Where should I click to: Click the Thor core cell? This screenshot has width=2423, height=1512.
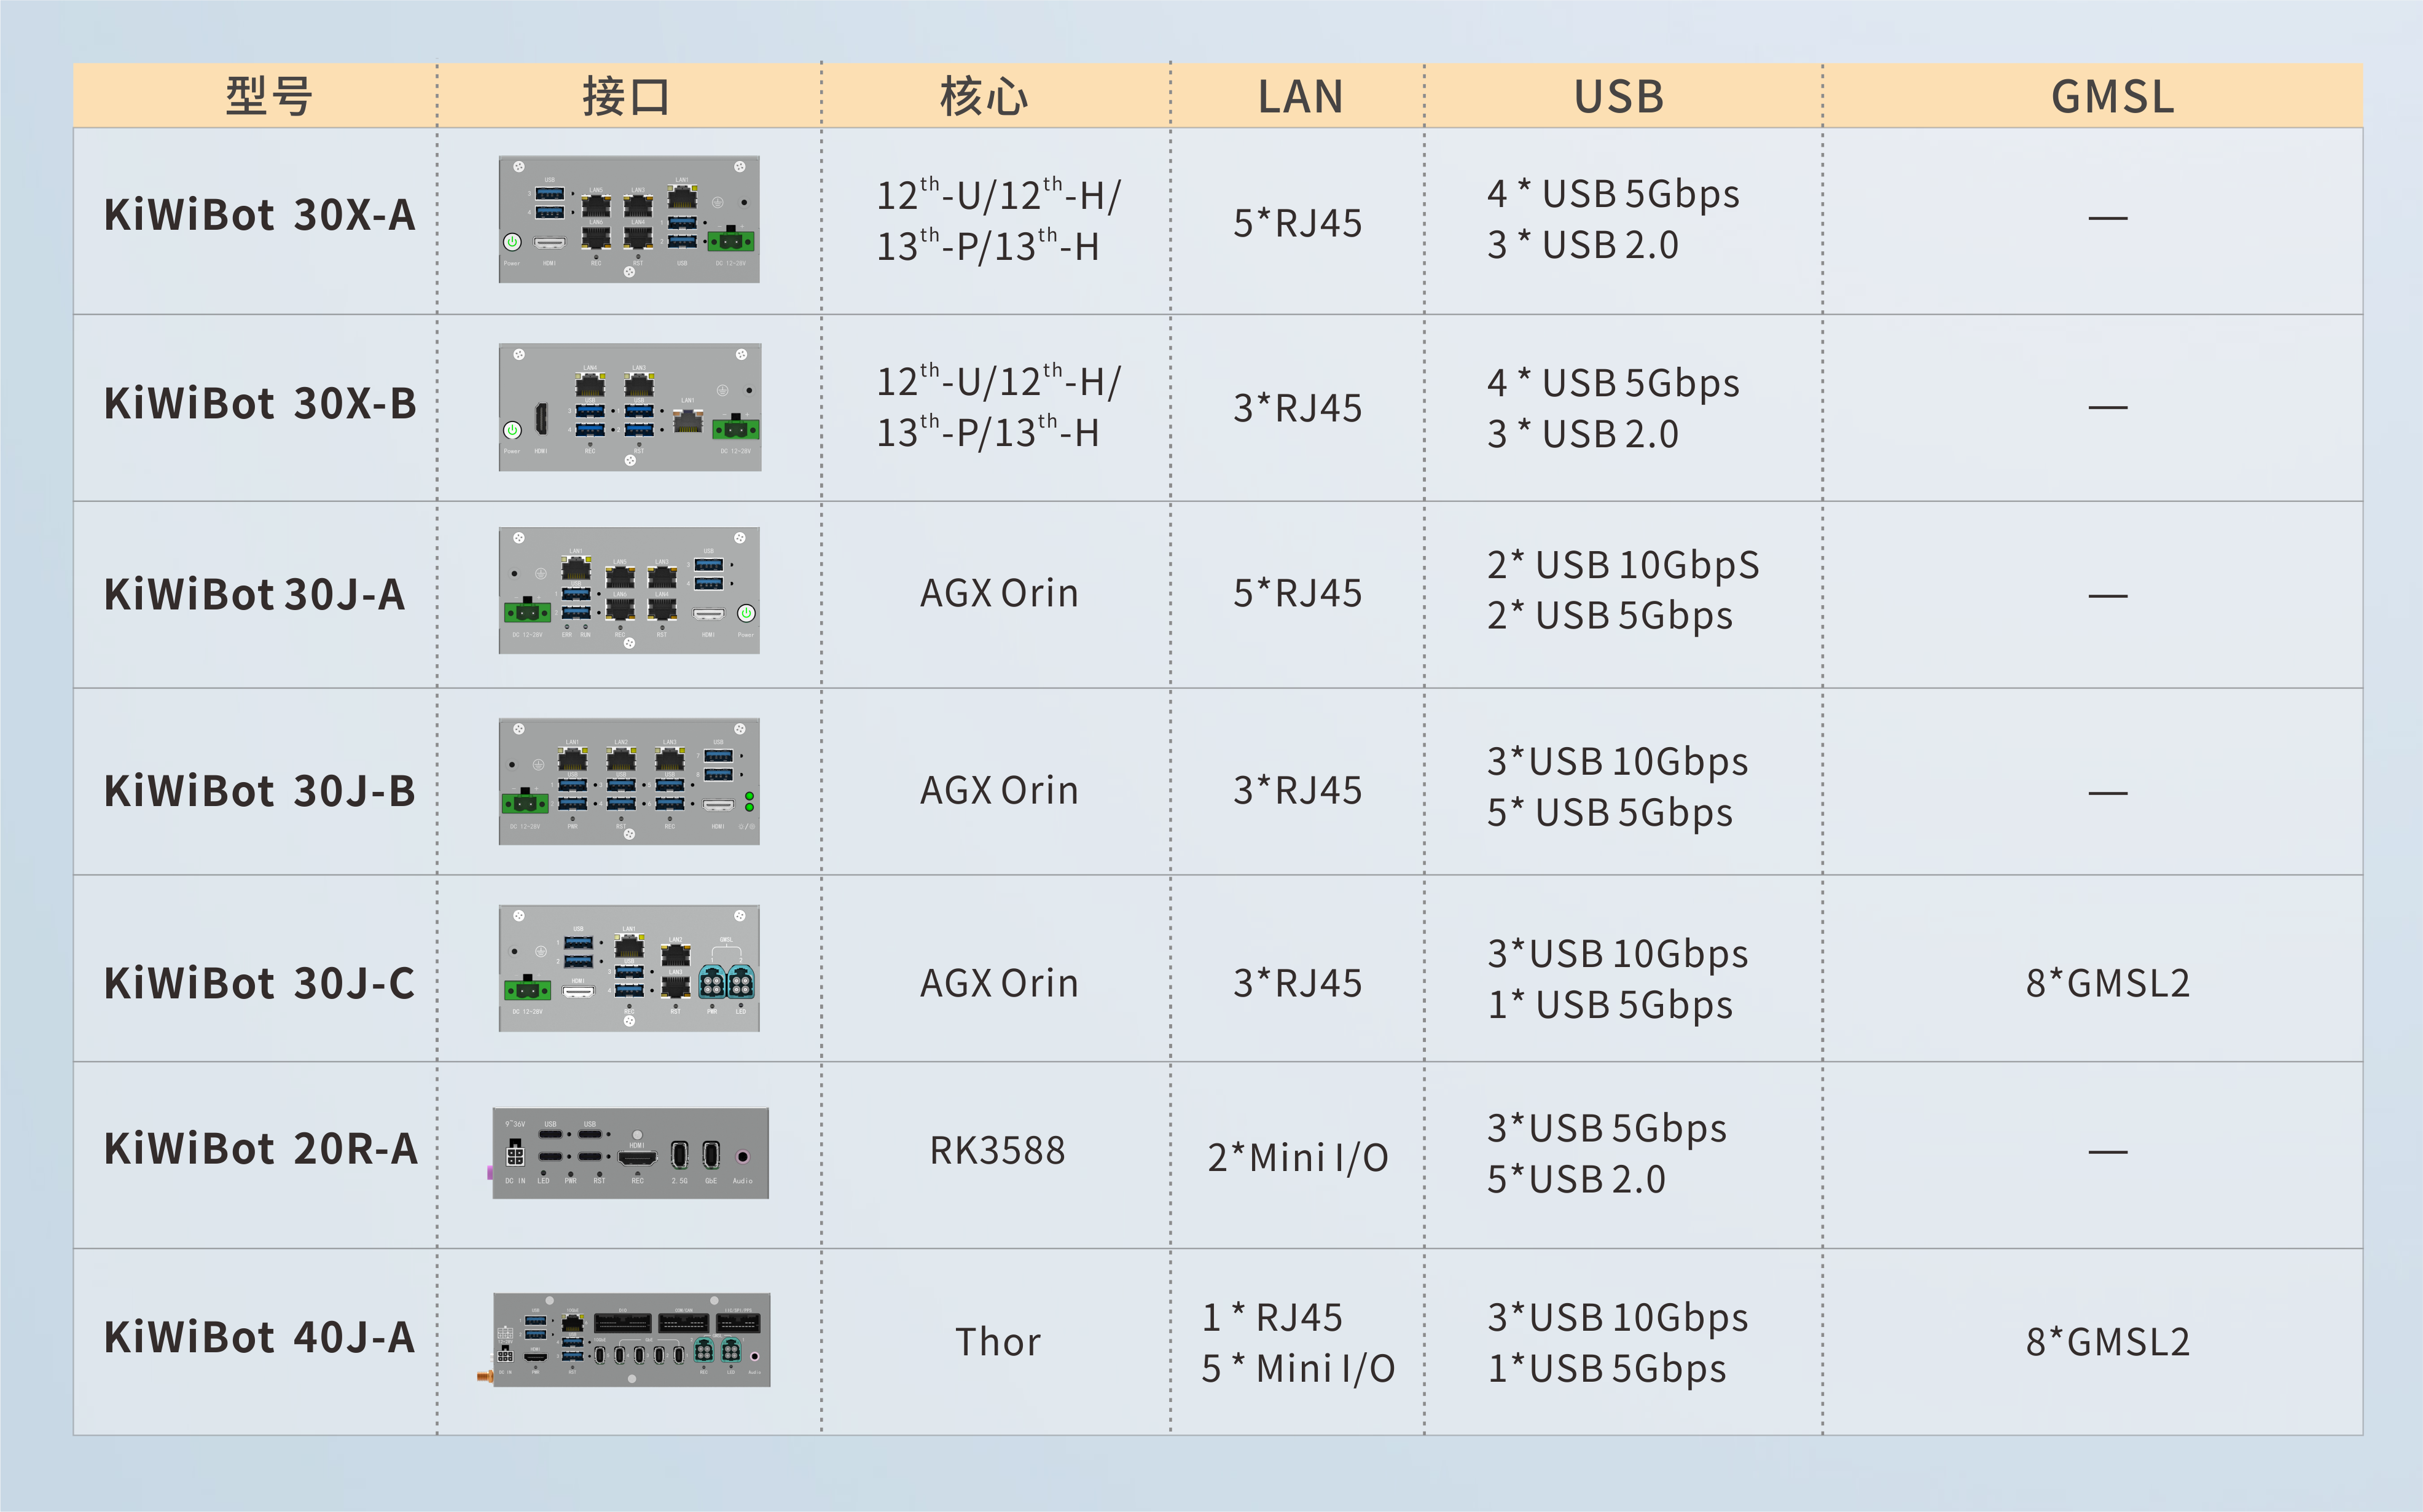[997, 1342]
